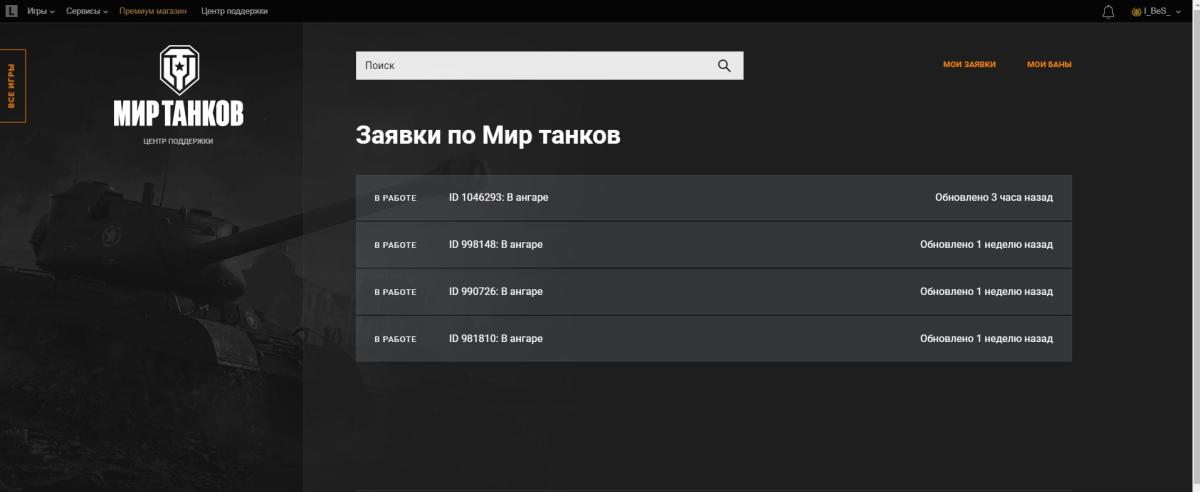
Task: Open the notifications bell
Action: point(1108,11)
